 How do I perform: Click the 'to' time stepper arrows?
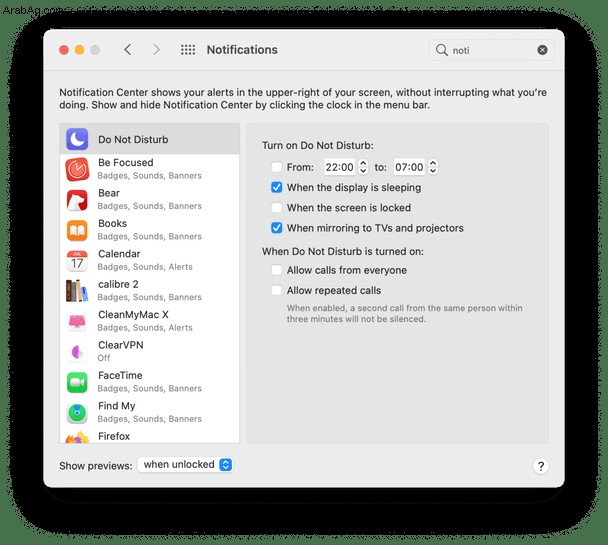click(433, 167)
